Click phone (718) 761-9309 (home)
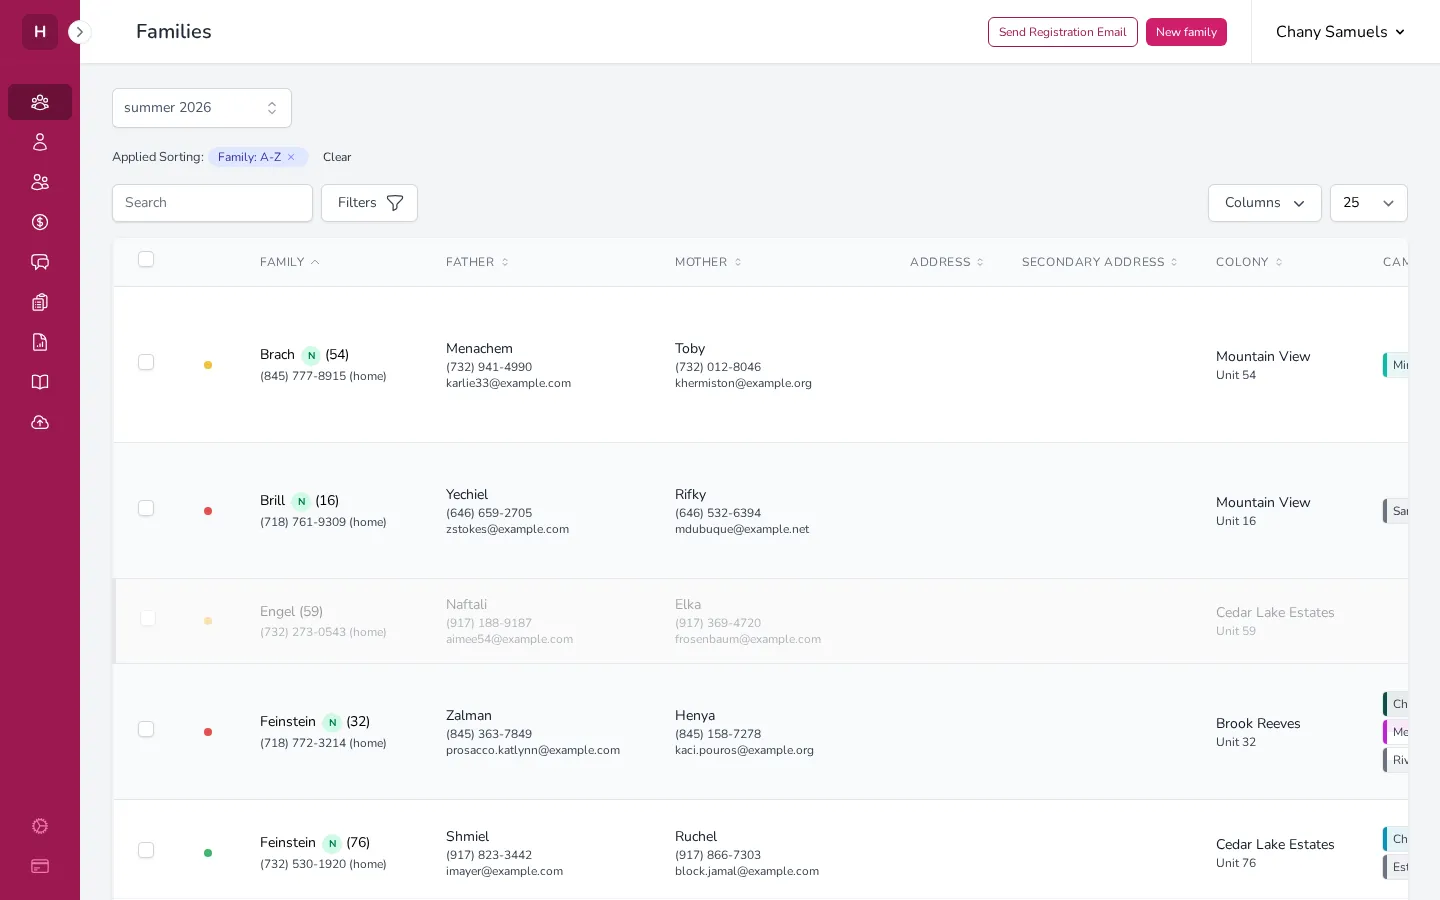This screenshot has height=900, width=1440. coord(323,522)
